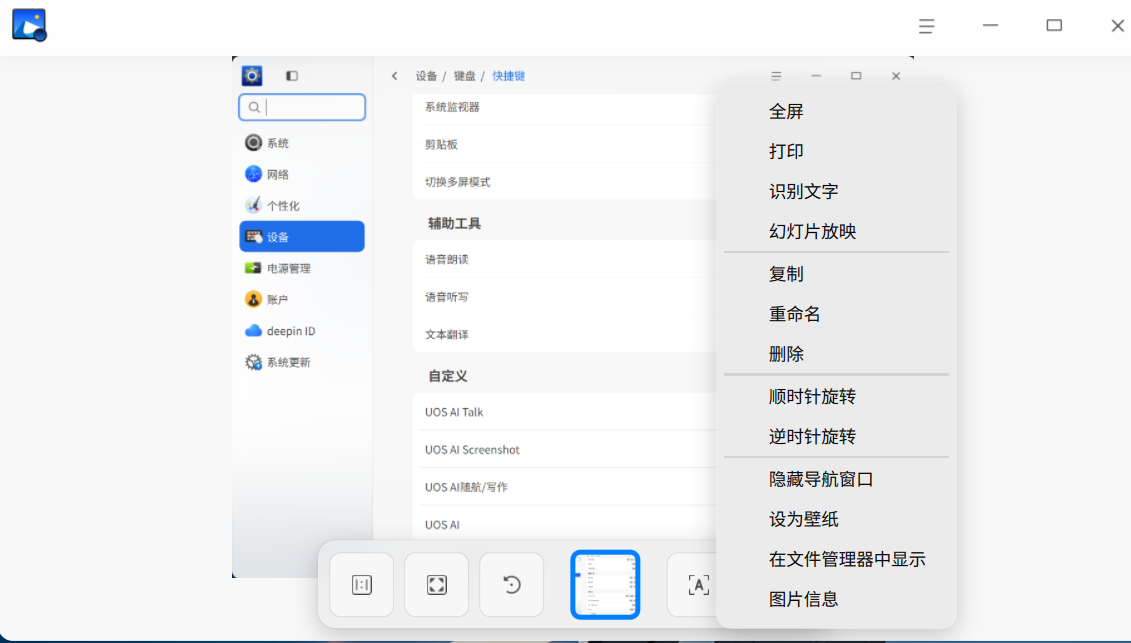
Task: Click the image viewer app logo icon
Action: point(30,25)
